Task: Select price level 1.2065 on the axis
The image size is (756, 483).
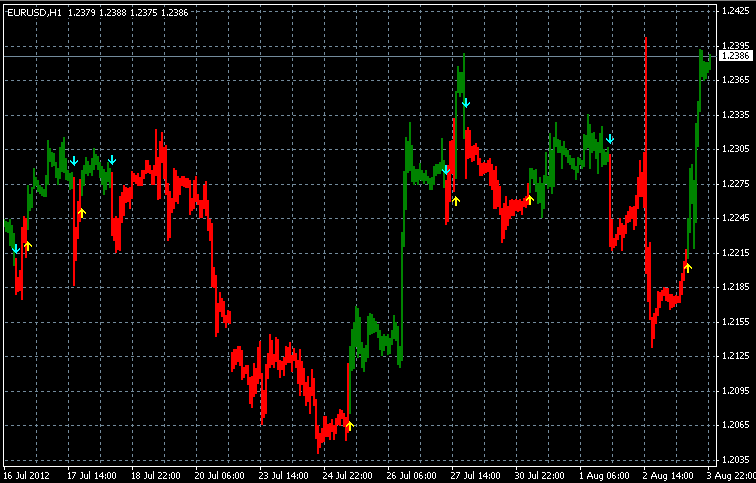Action: pos(736,425)
